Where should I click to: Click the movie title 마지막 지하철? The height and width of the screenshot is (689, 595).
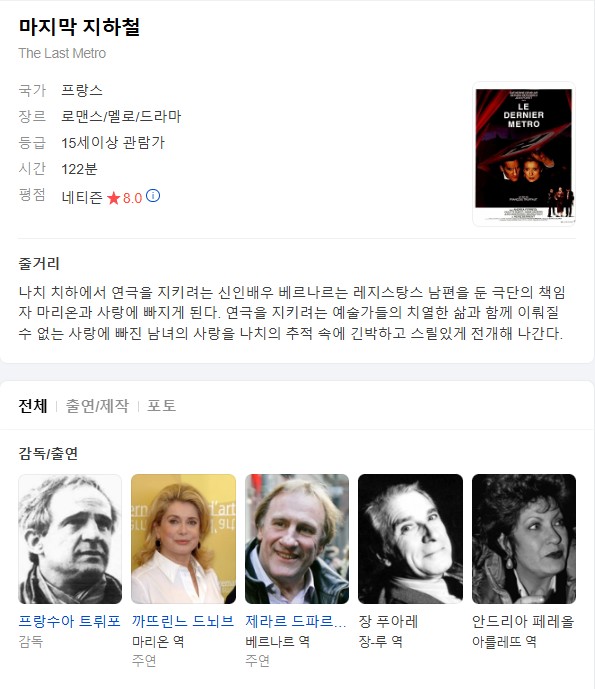80,26
